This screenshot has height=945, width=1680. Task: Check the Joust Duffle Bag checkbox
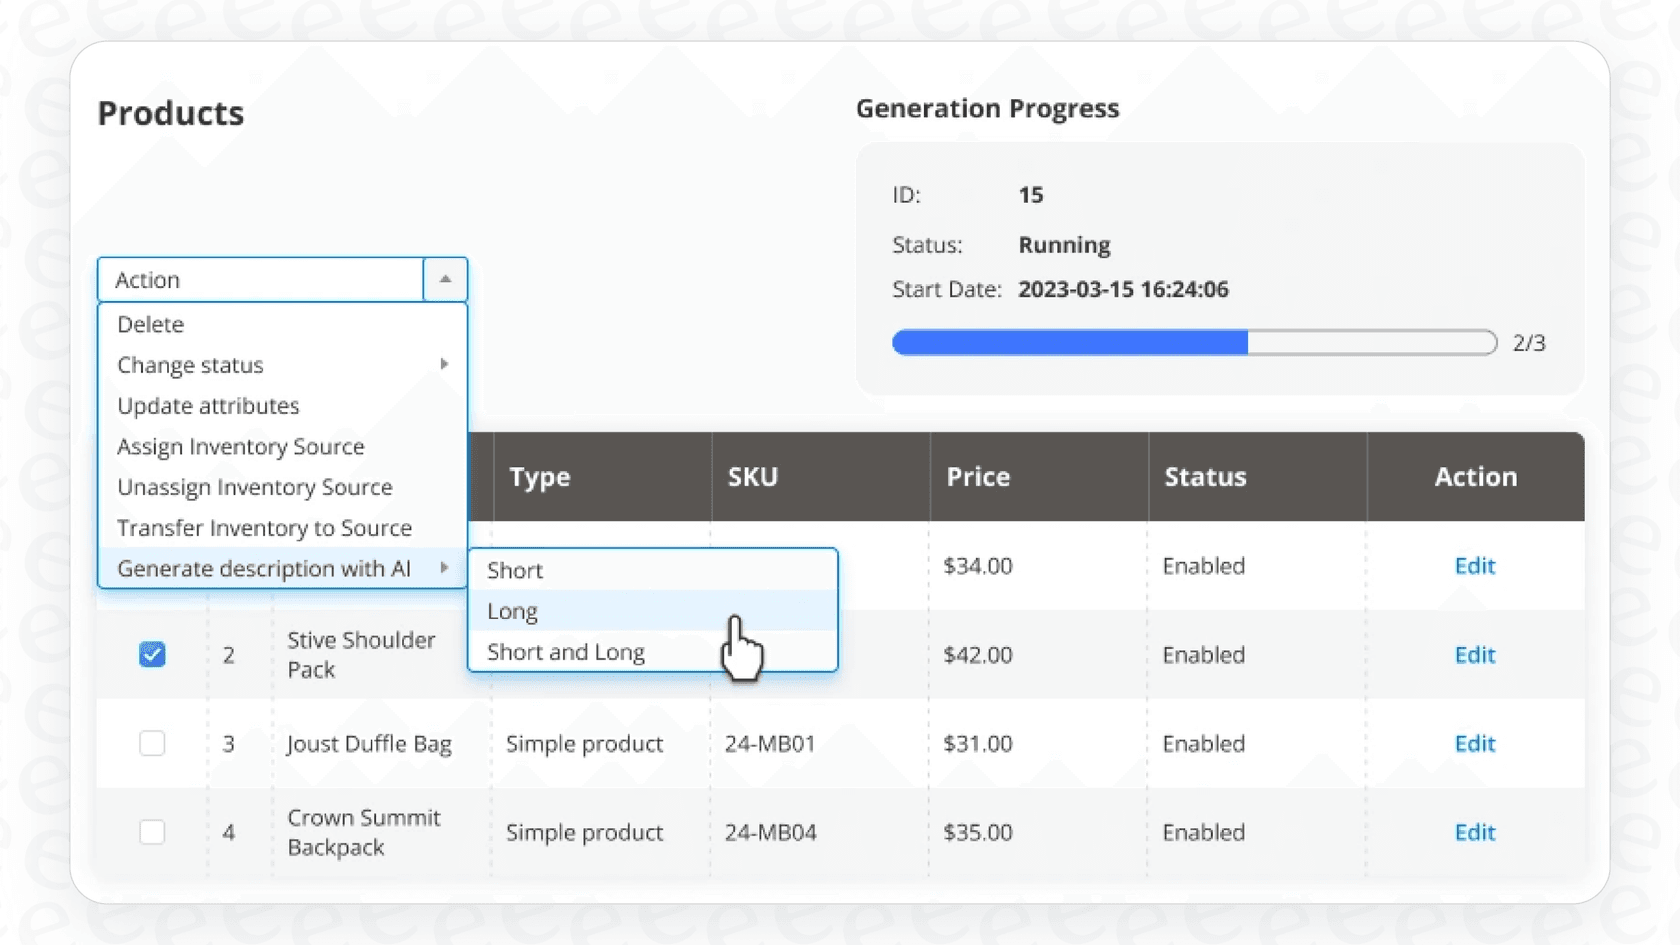pyautogui.click(x=152, y=743)
